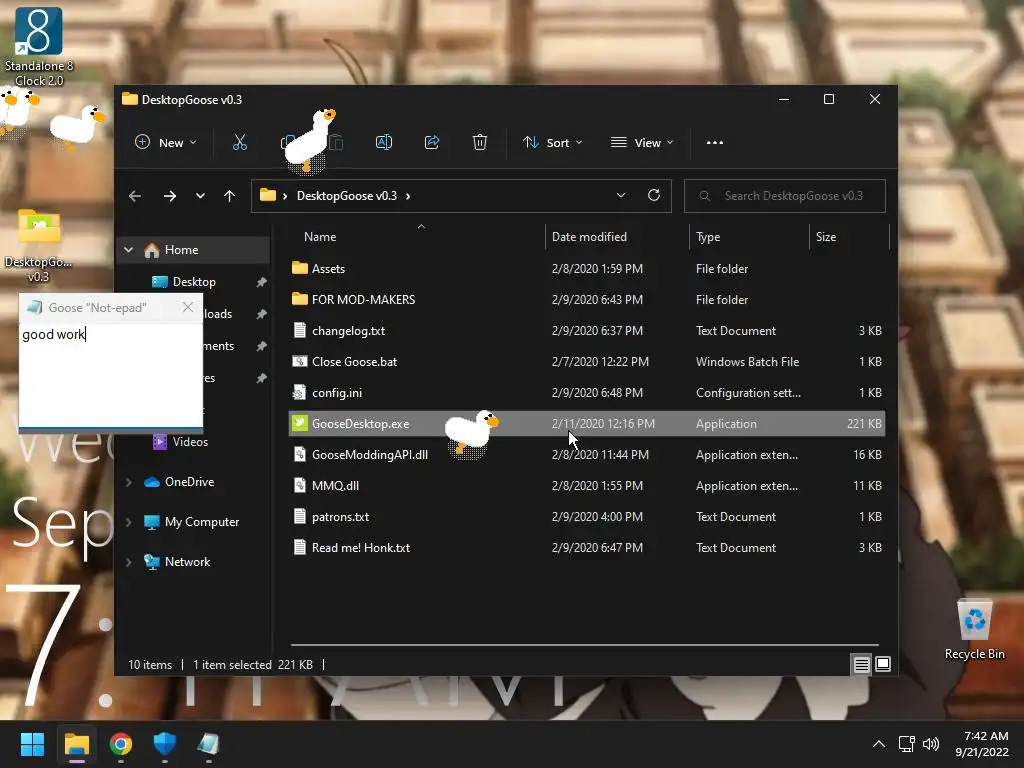Refresh the DesktopGoose v0.3 folder
The height and width of the screenshot is (768, 1024).
tap(654, 195)
